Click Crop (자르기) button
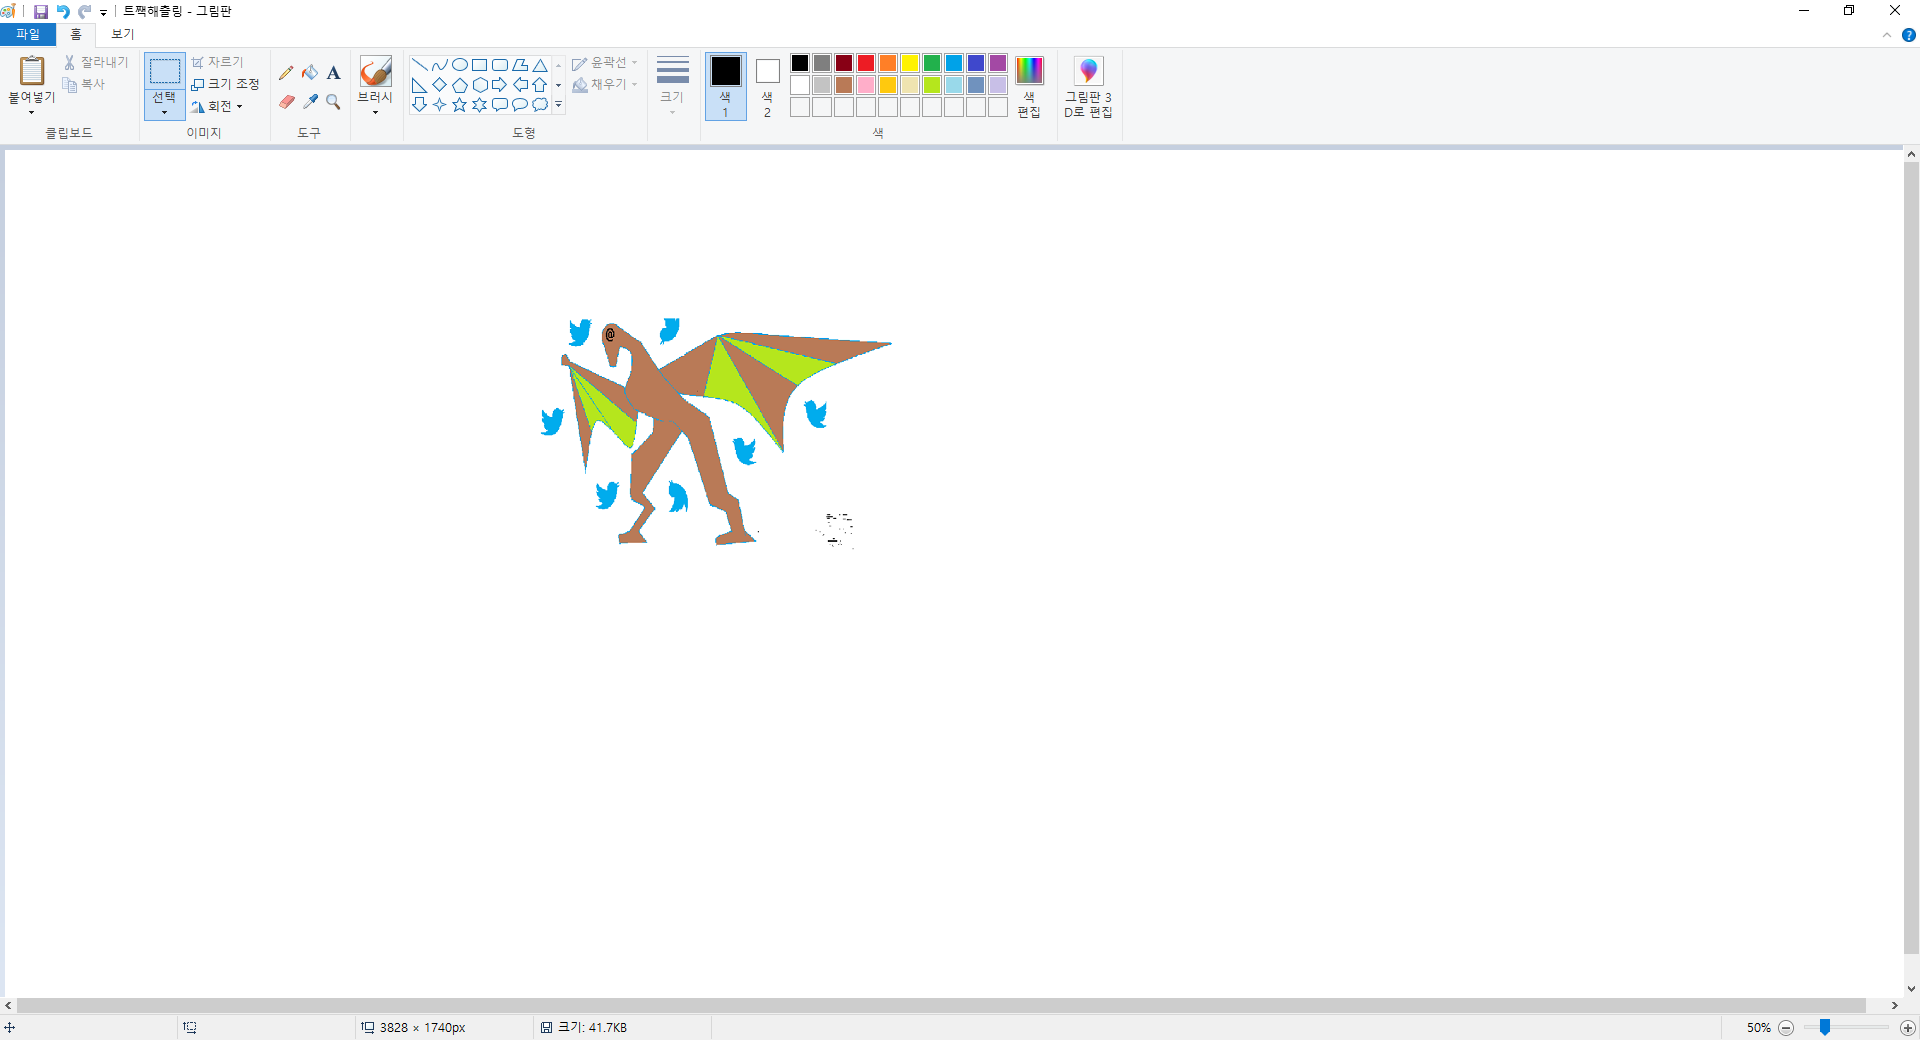 [x=217, y=62]
